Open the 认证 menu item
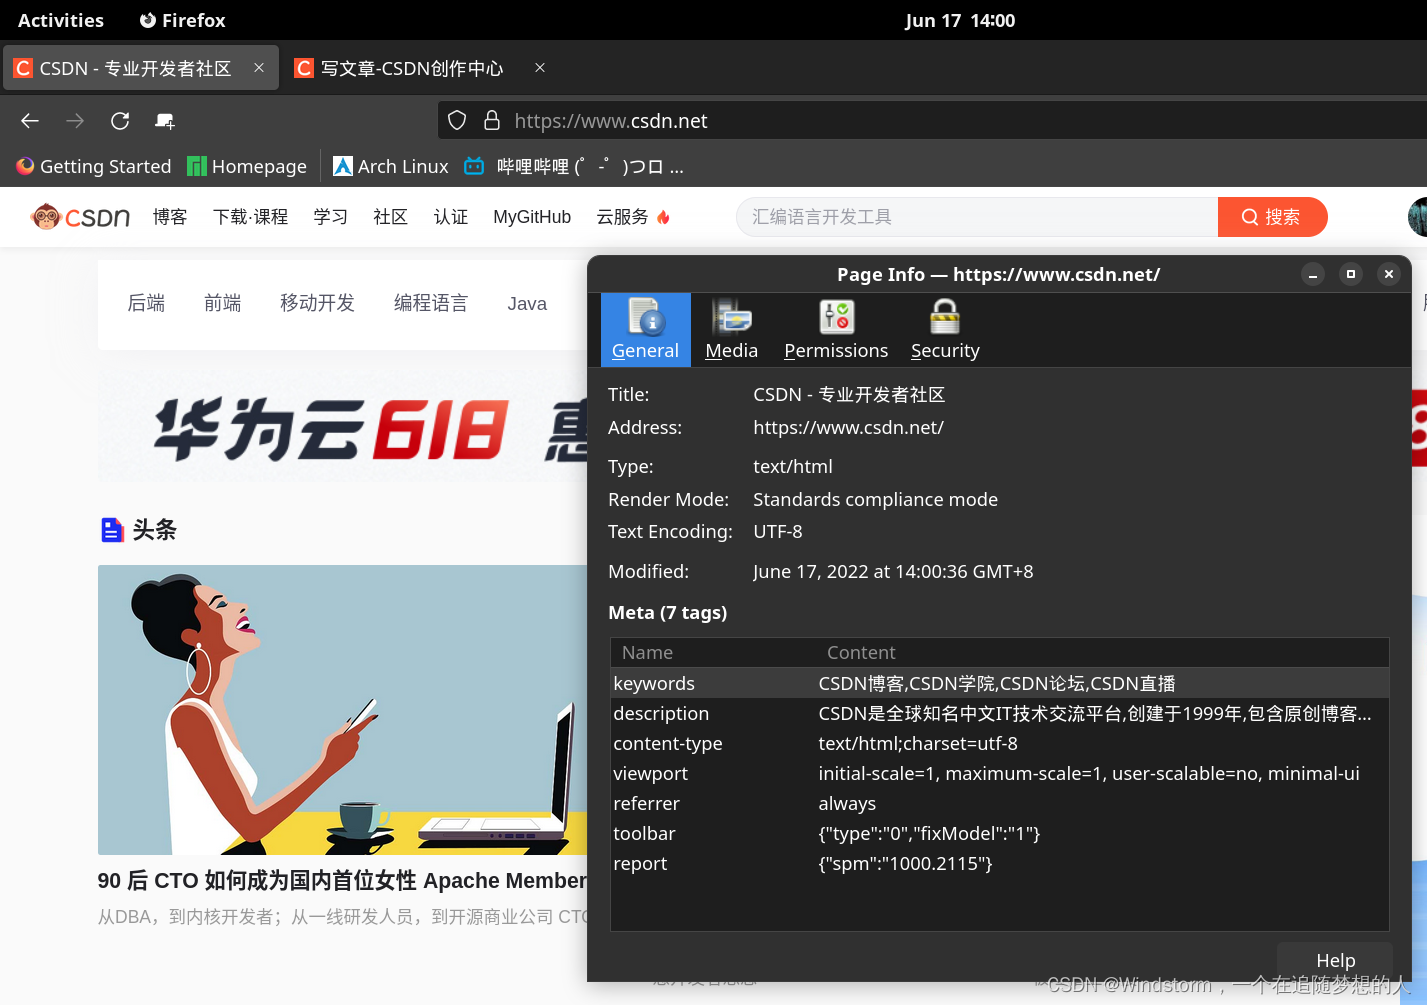 [x=451, y=217]
